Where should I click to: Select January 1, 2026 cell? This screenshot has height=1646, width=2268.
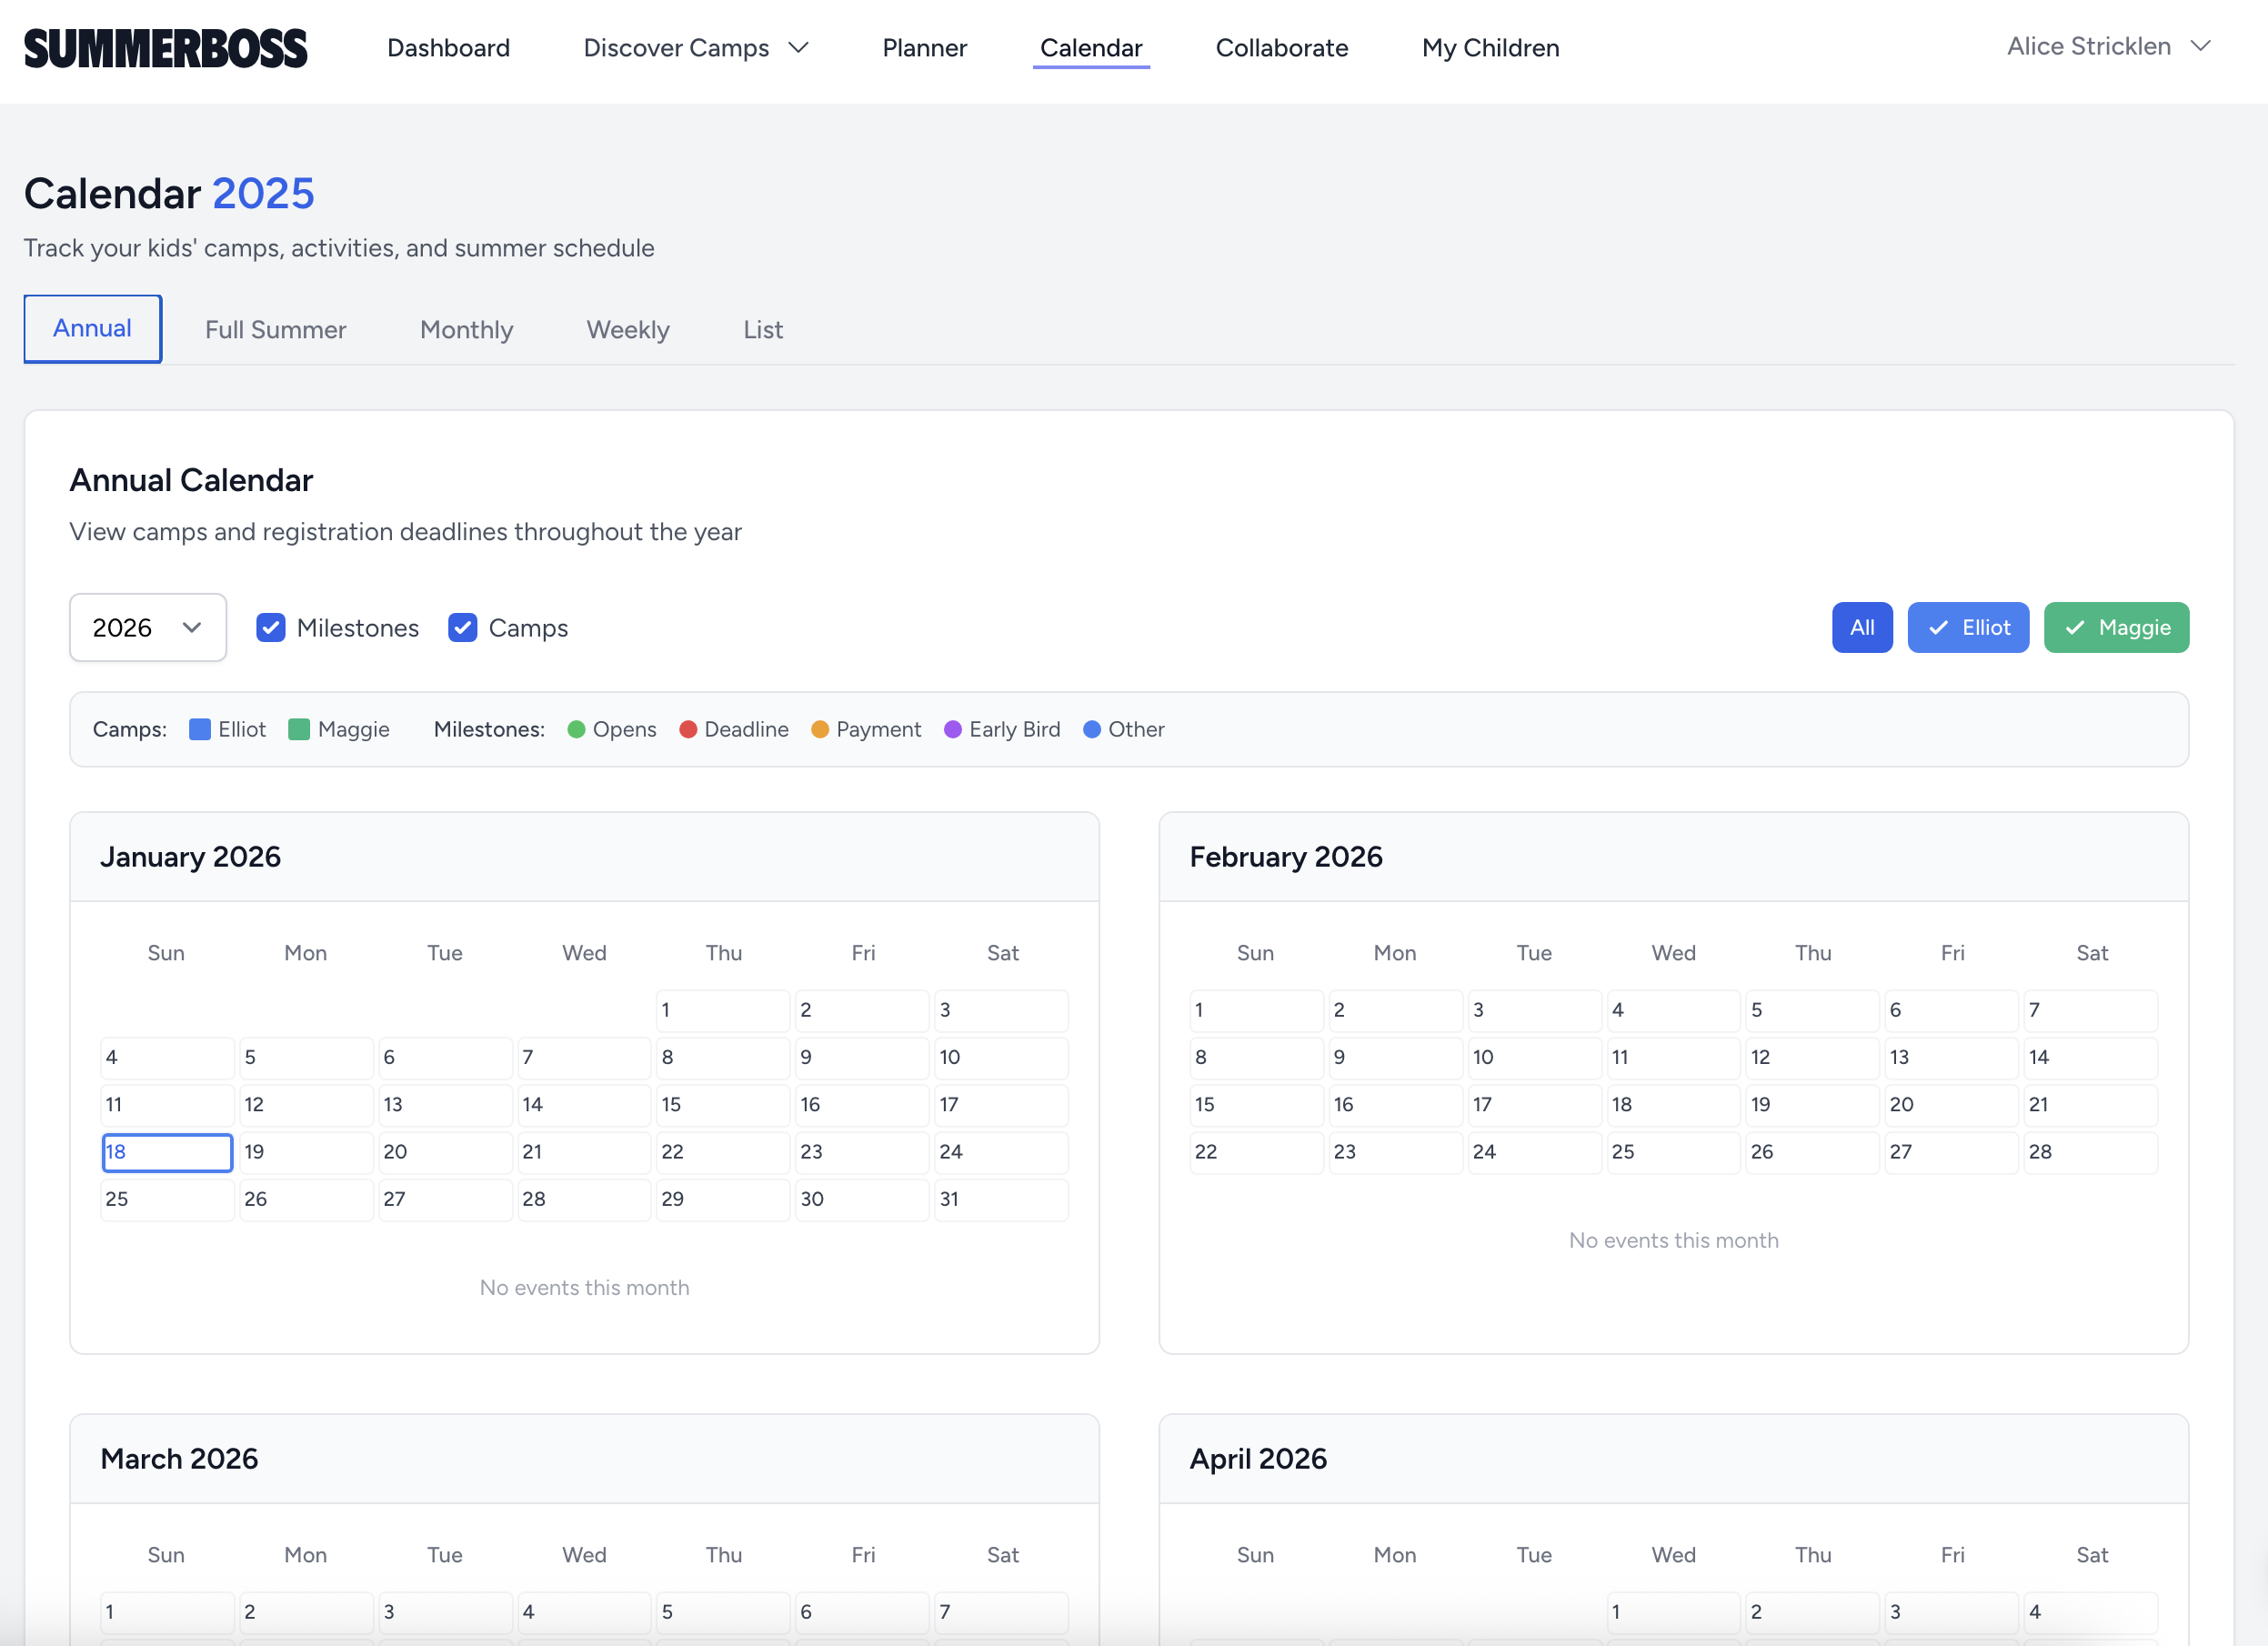coord(723,1010)
